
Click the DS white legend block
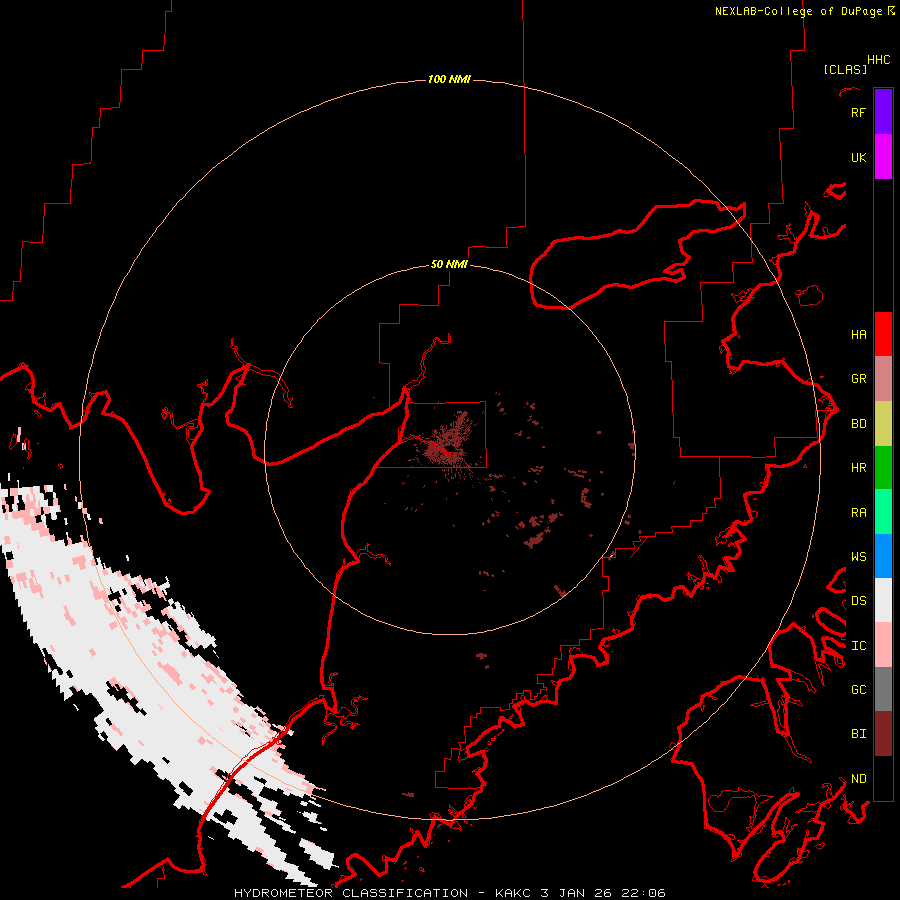[x=883, y=600]
